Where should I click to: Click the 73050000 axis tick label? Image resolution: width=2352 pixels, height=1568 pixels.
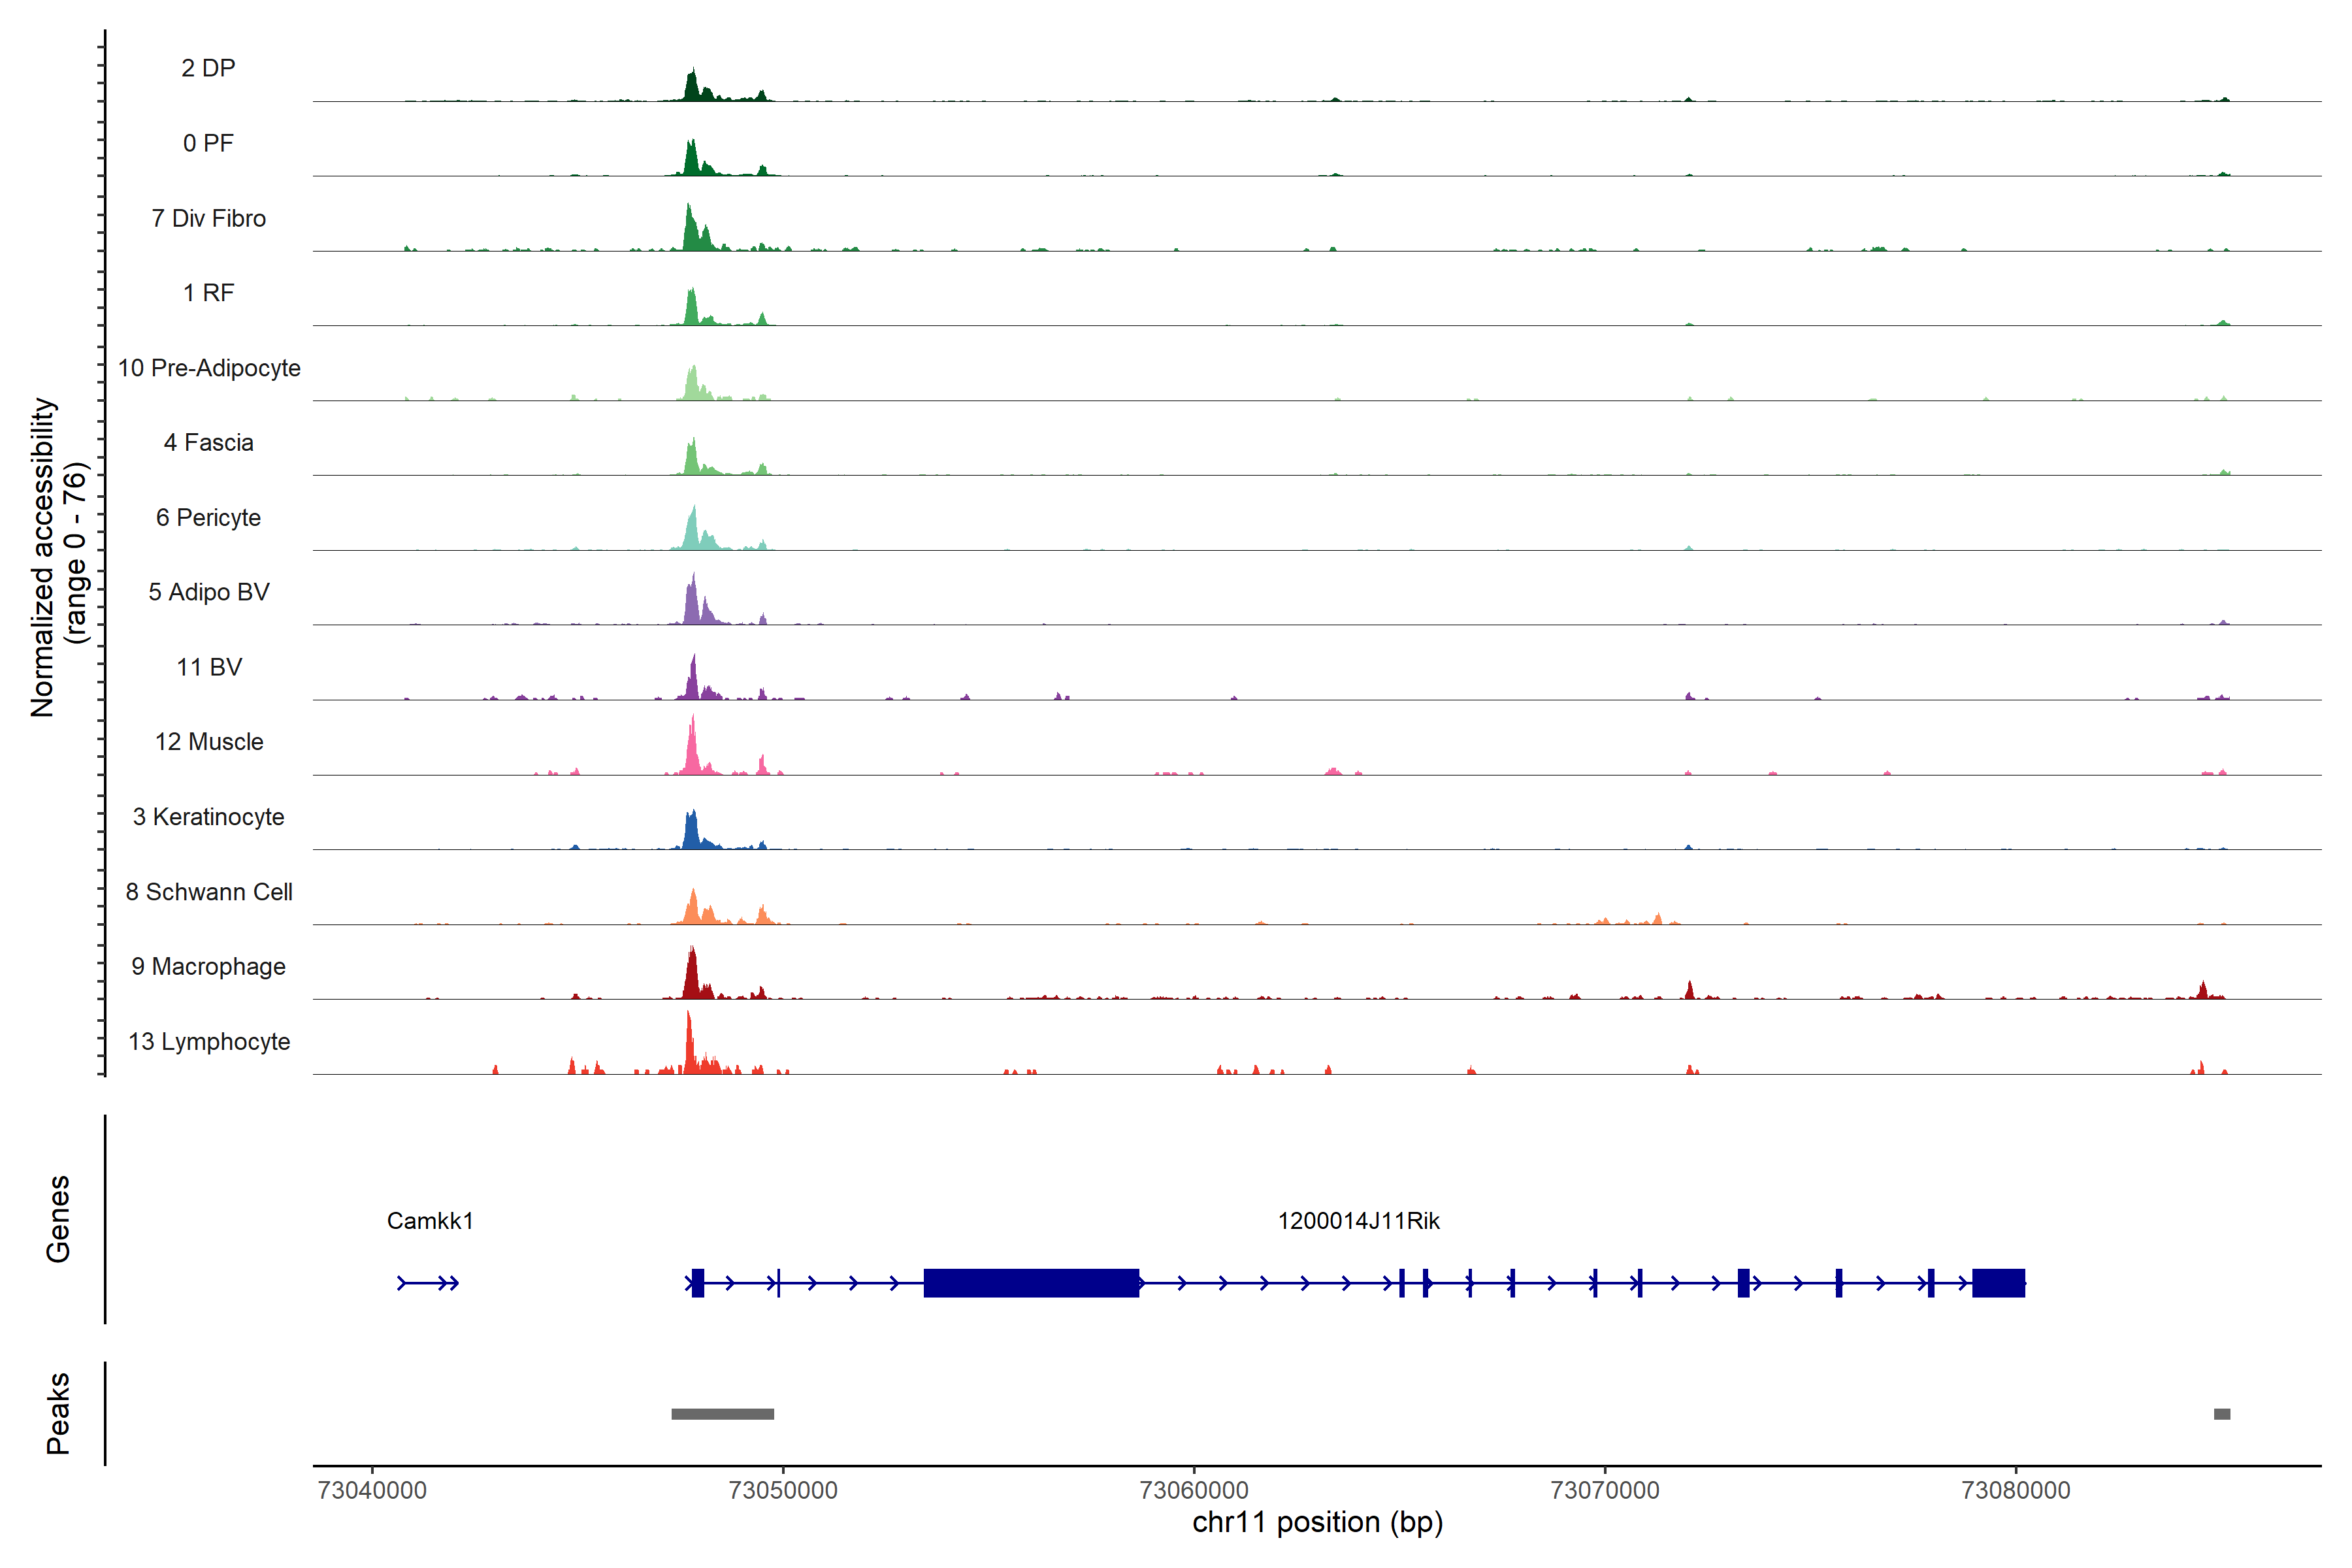(783, 1490)
